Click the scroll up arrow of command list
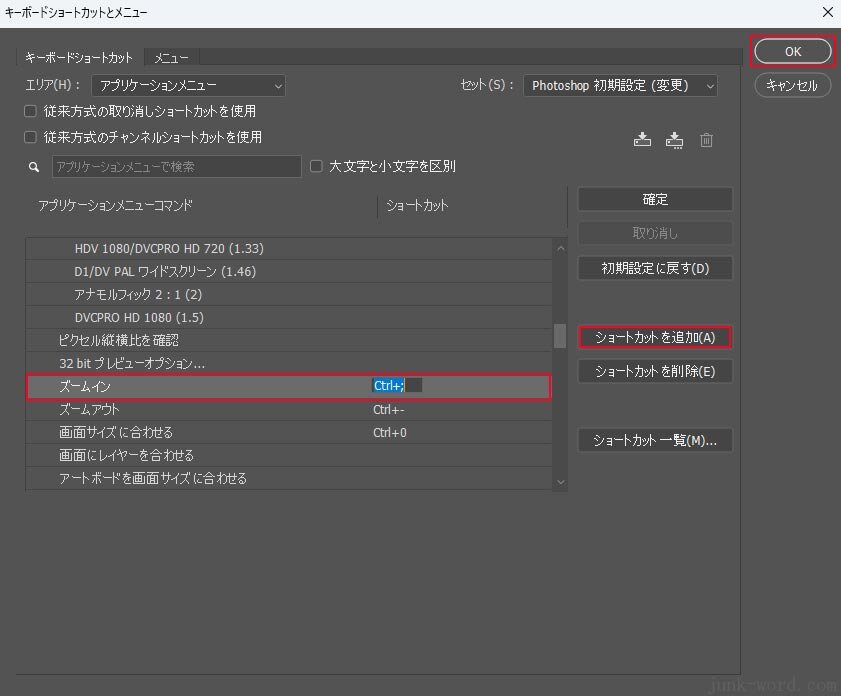841x696 pixels. click(x=560, y=248)
